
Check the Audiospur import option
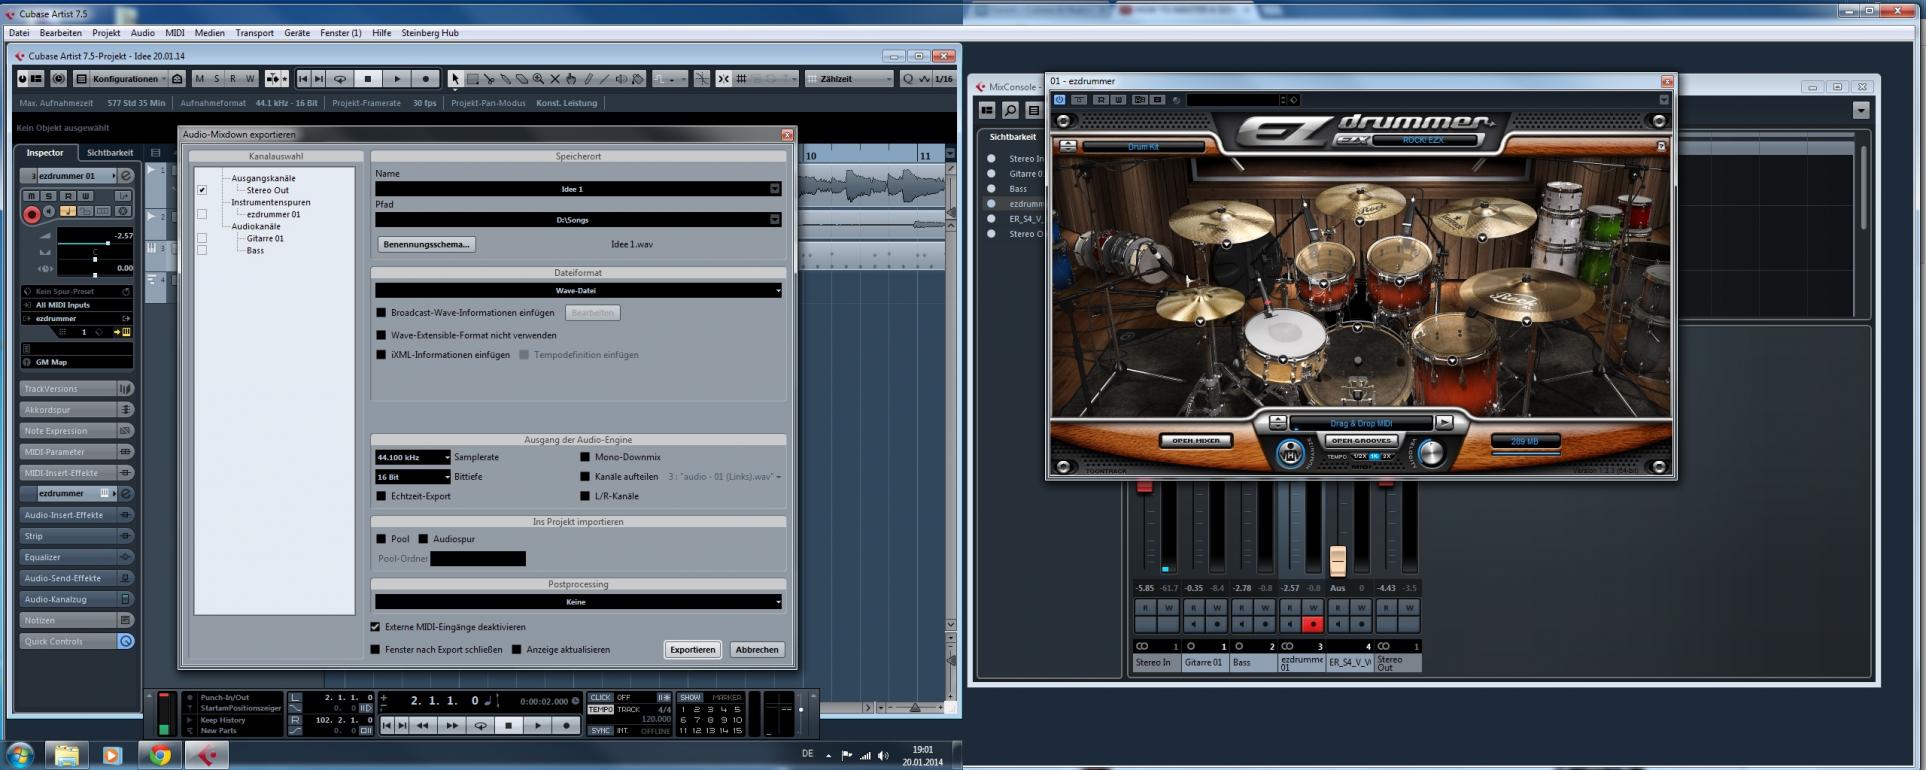(423, 539)
